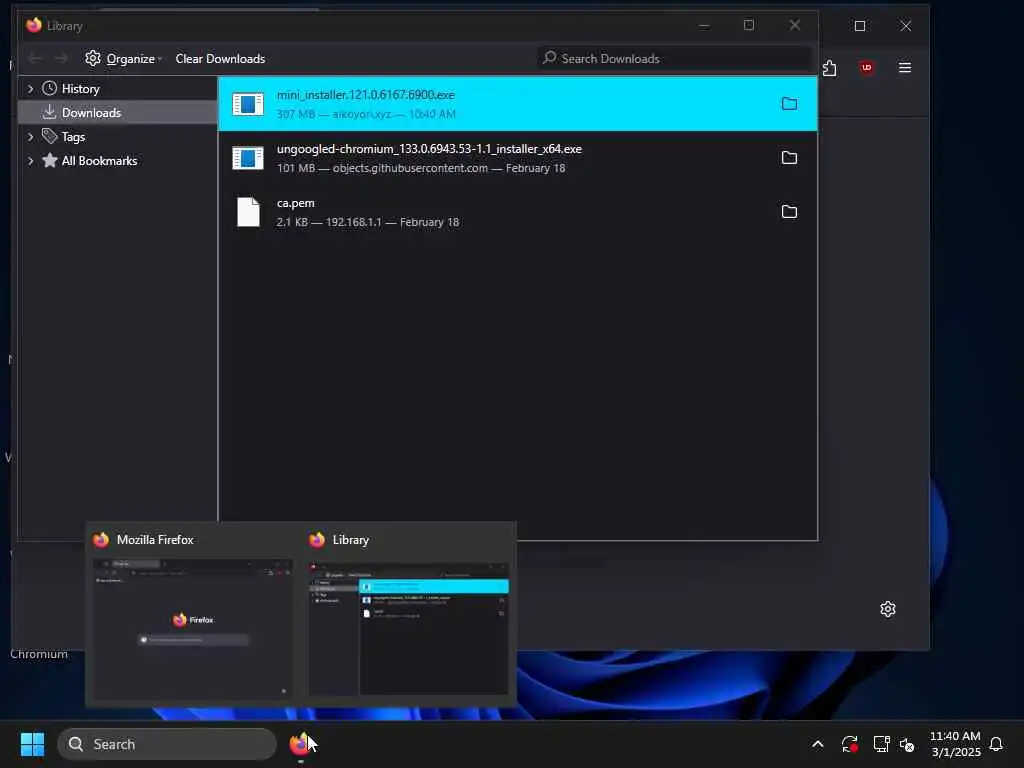Screen dimensions: 1024x768
Task: Open clock showing 11:40 AM
Action: click(x=955, y=744)
